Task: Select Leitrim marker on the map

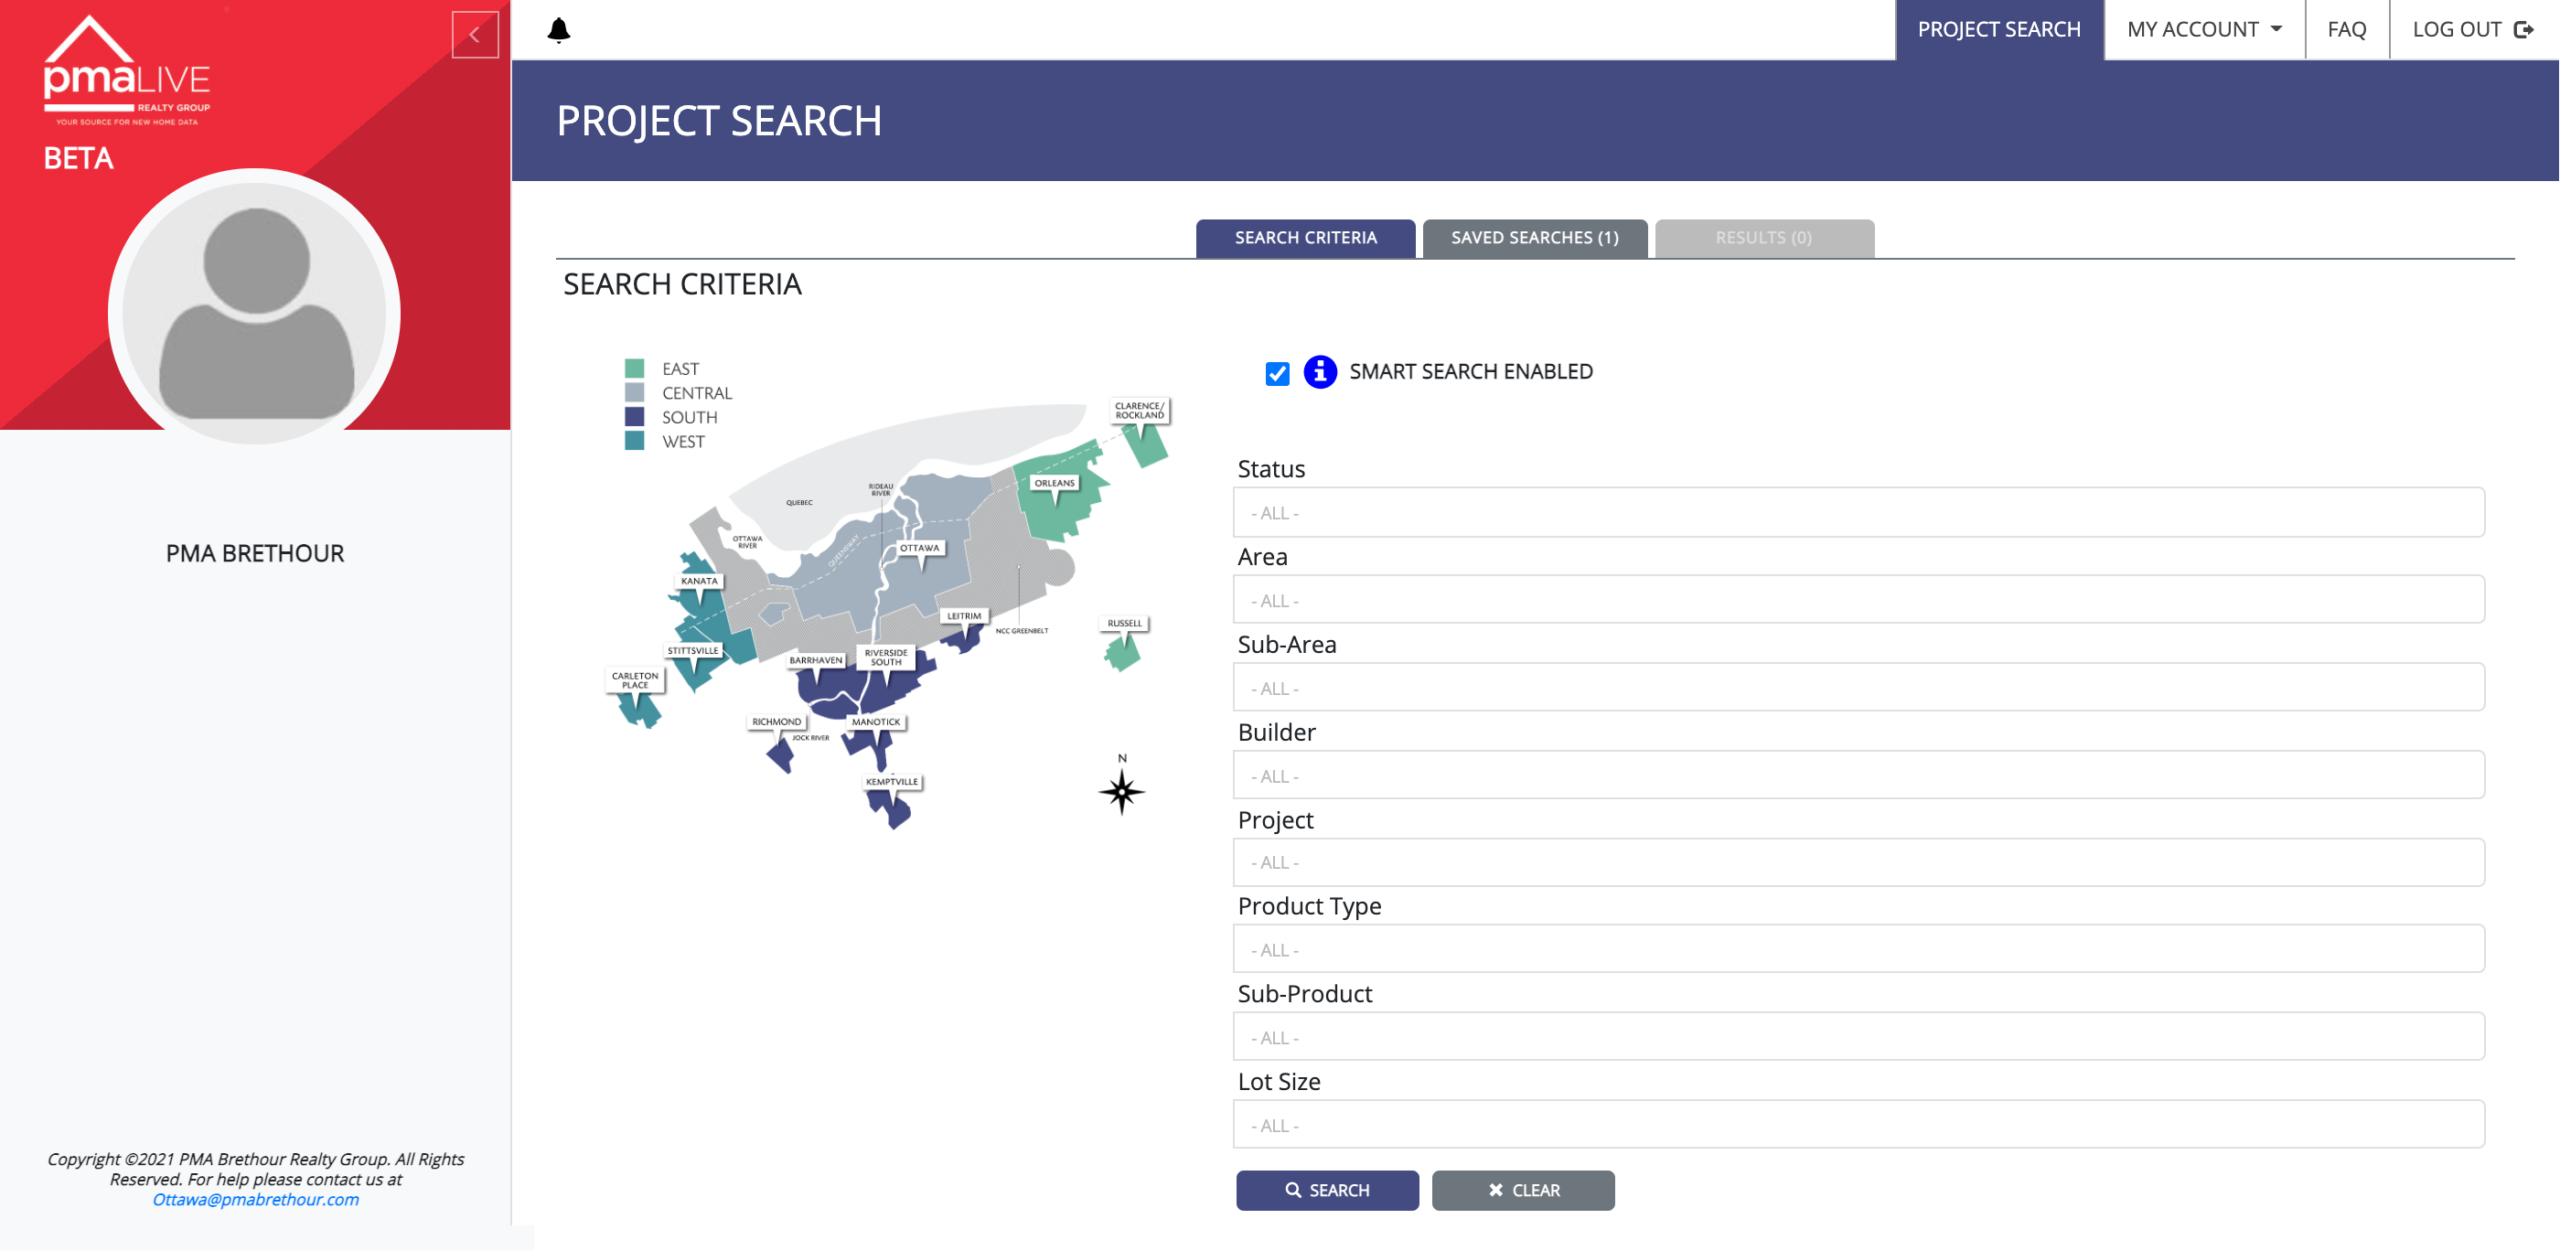Action: coord(964,616)
